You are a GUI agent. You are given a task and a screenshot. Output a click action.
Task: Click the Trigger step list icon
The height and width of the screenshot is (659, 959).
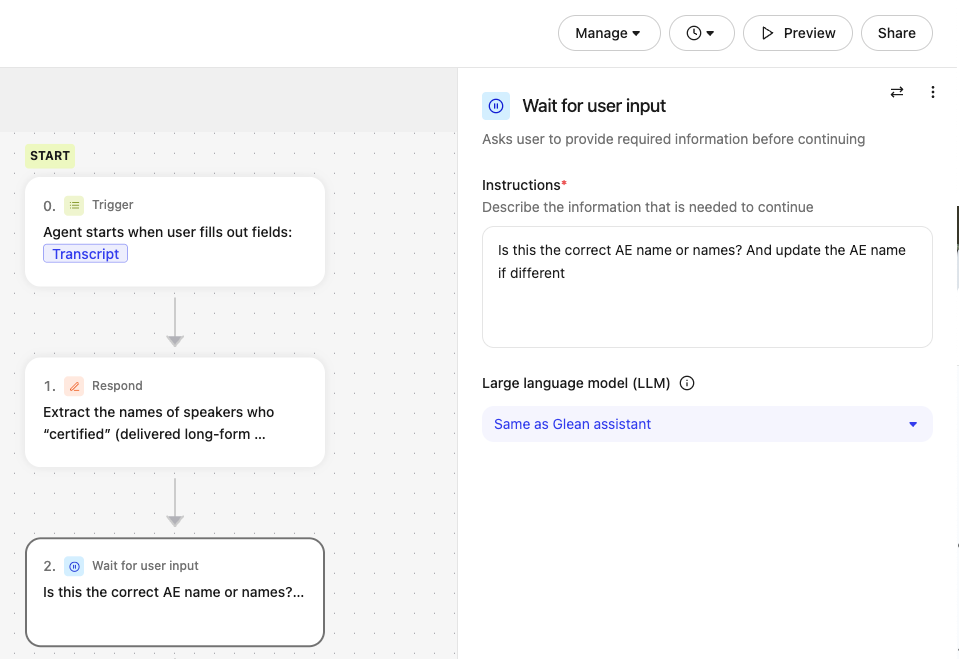pyautogui.click(x=74, y=205)
